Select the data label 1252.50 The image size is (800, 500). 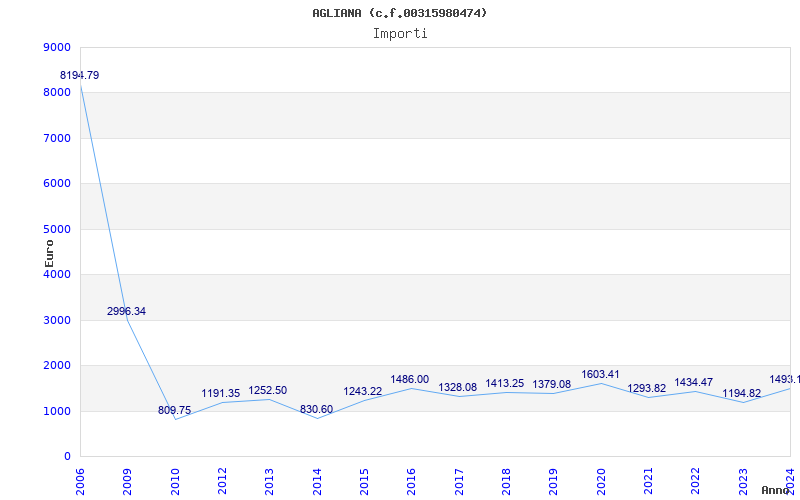pos(268,390)
